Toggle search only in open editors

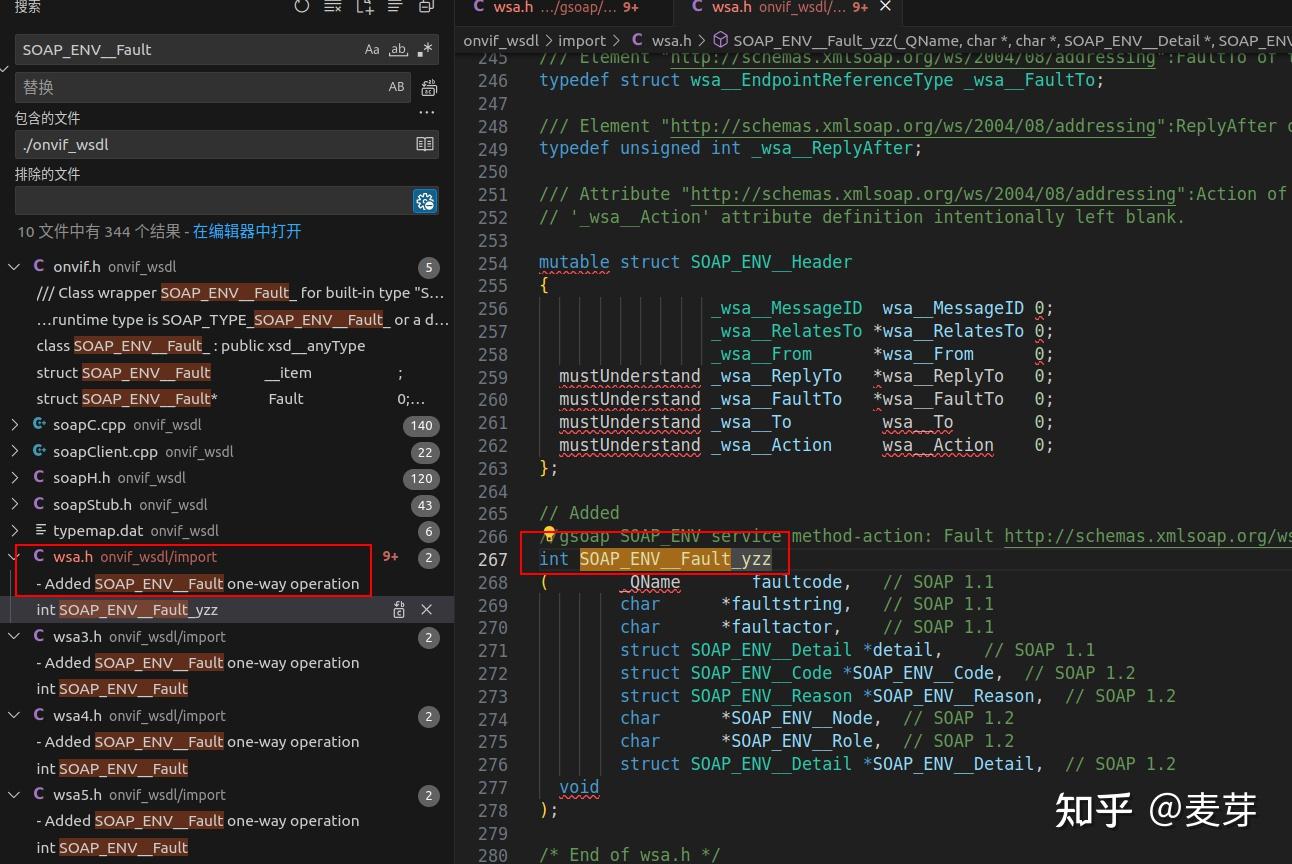pos(425,145)
